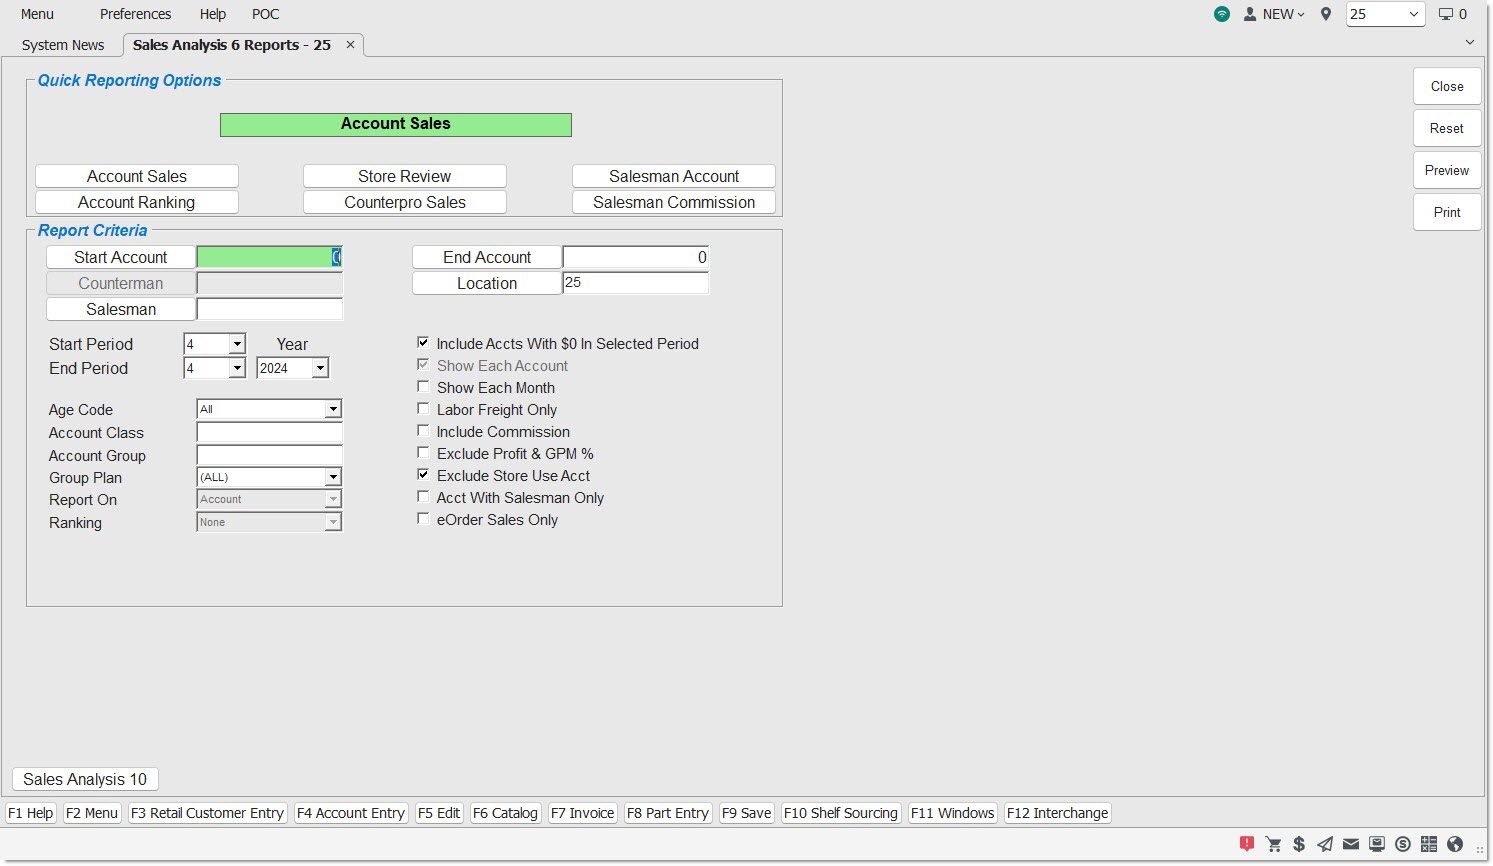The height and width of the screenshot is (866, 1493).
Task: Click the calculator icon in status bar
Action: click(x=1429, y=844)
